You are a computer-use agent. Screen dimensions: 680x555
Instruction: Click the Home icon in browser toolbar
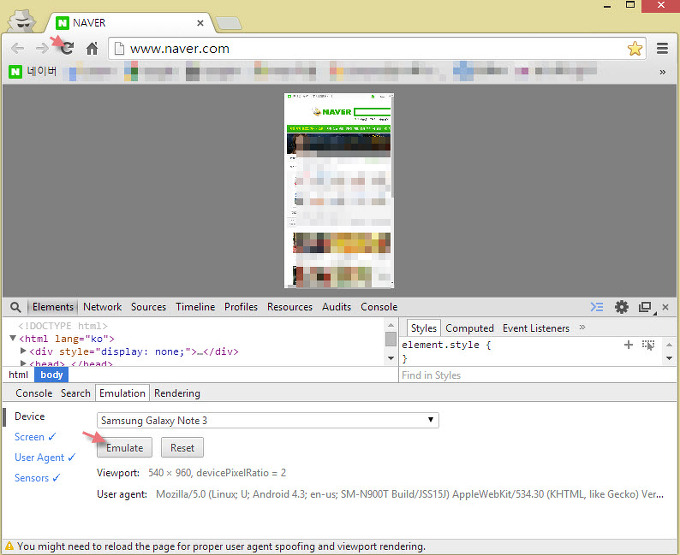point(92,48)
